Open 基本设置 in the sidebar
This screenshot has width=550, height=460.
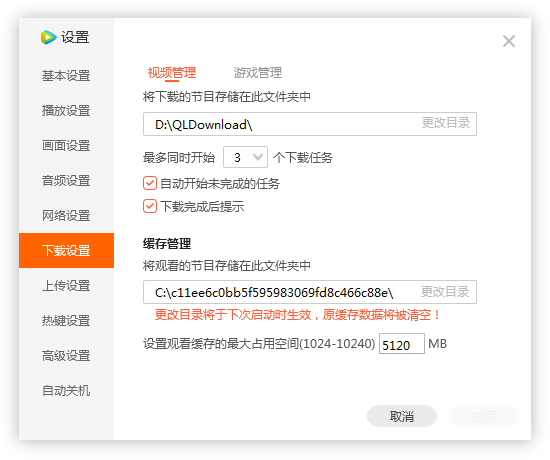click(x=66, y=75)
